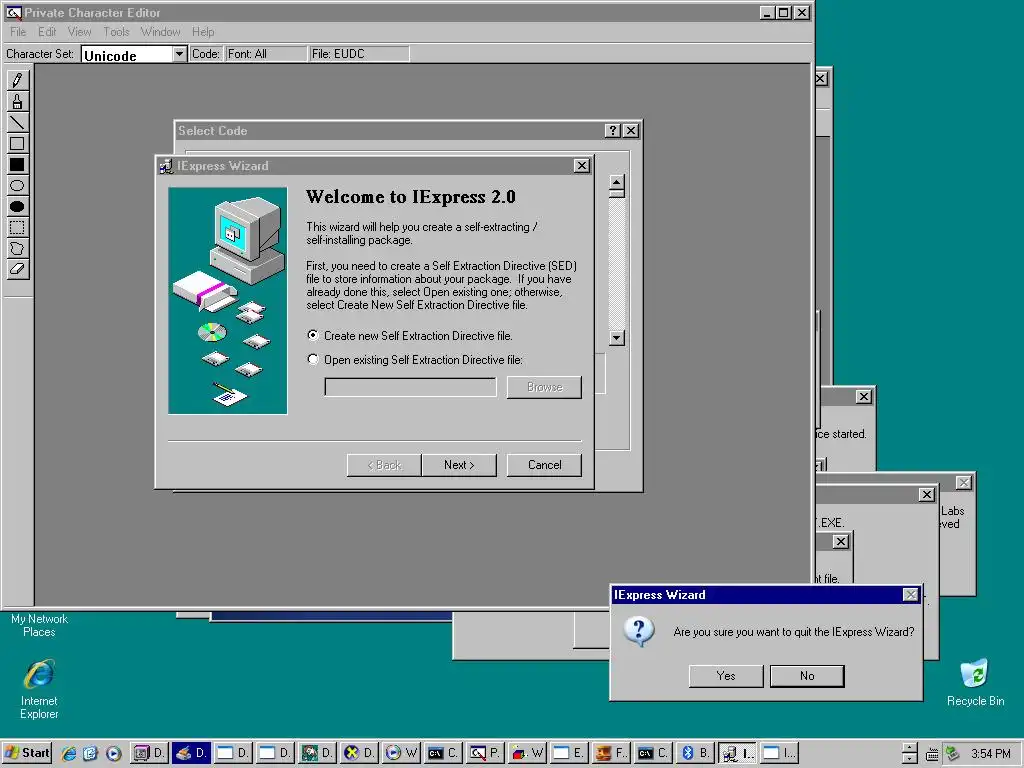The width and height of the screenshot is (1024, 768).
Task: Click Next in IExpress Wizard
Action: [459, 465]
